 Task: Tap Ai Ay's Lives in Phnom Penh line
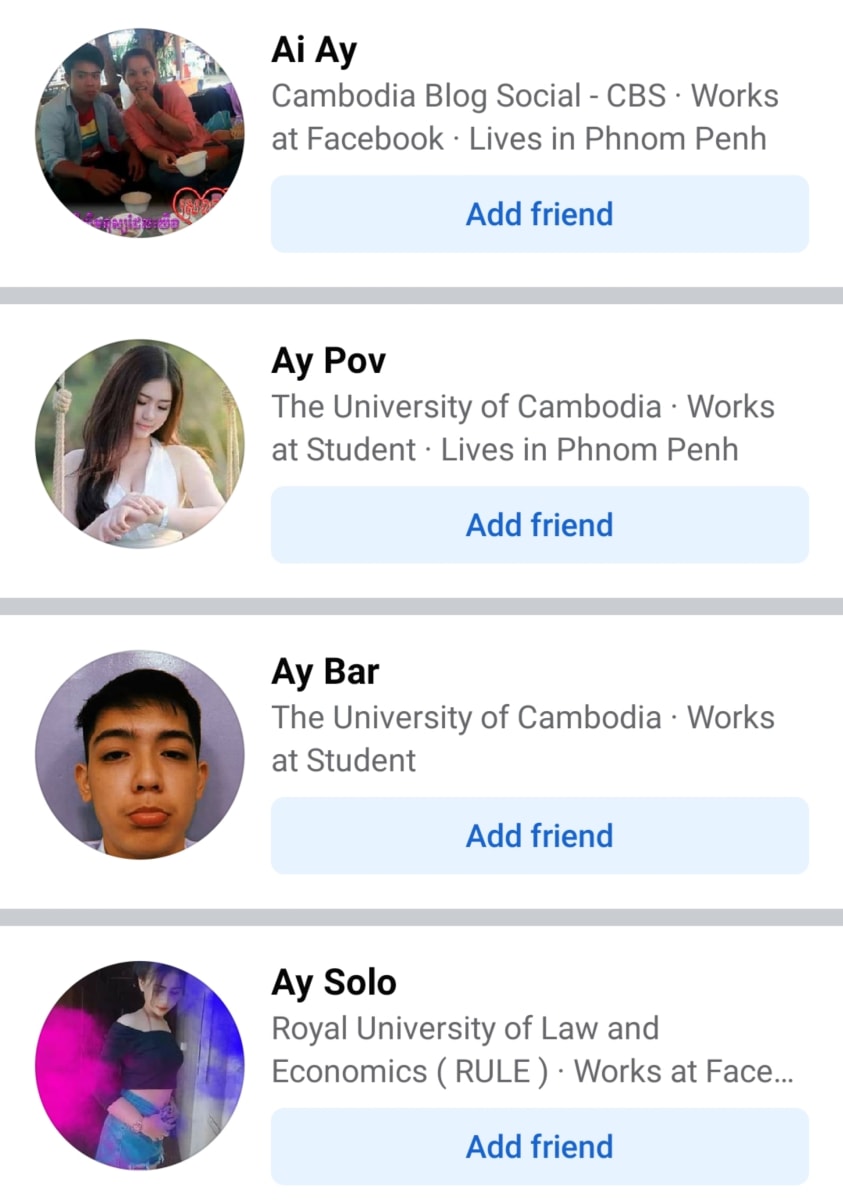coord(618,138)
